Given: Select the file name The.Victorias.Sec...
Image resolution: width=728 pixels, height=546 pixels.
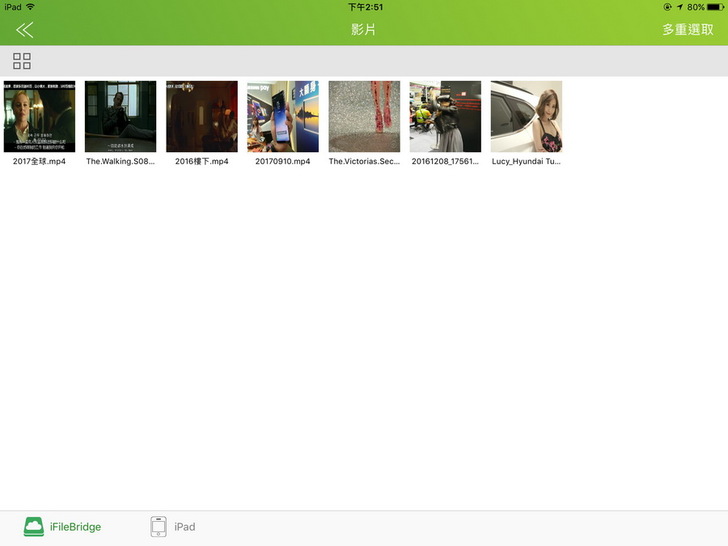Looking at the screenshot, I should [364, 162].
